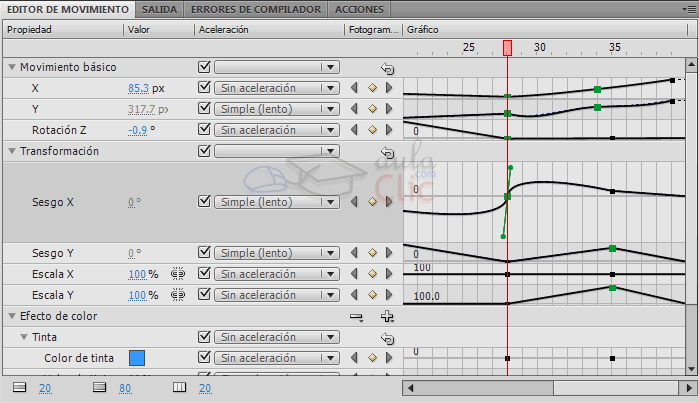Edit expanded graph size value 80
699x403 pixels.
point(125,388)
